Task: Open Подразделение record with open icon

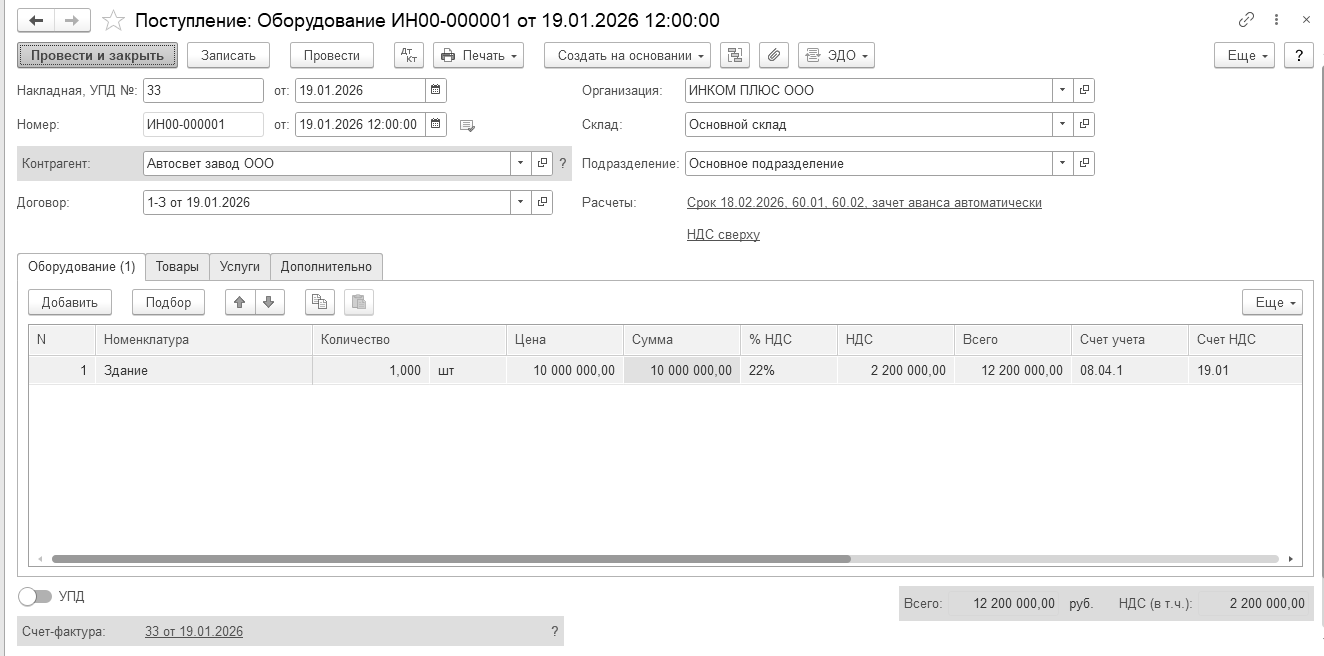Action: click(1084, 163)
